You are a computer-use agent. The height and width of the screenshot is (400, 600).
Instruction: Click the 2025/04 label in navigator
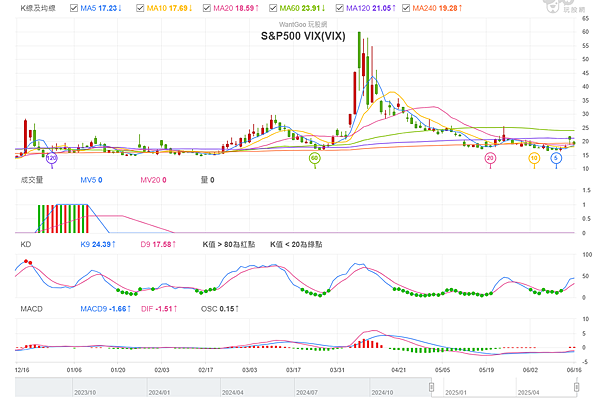point(528,393)
